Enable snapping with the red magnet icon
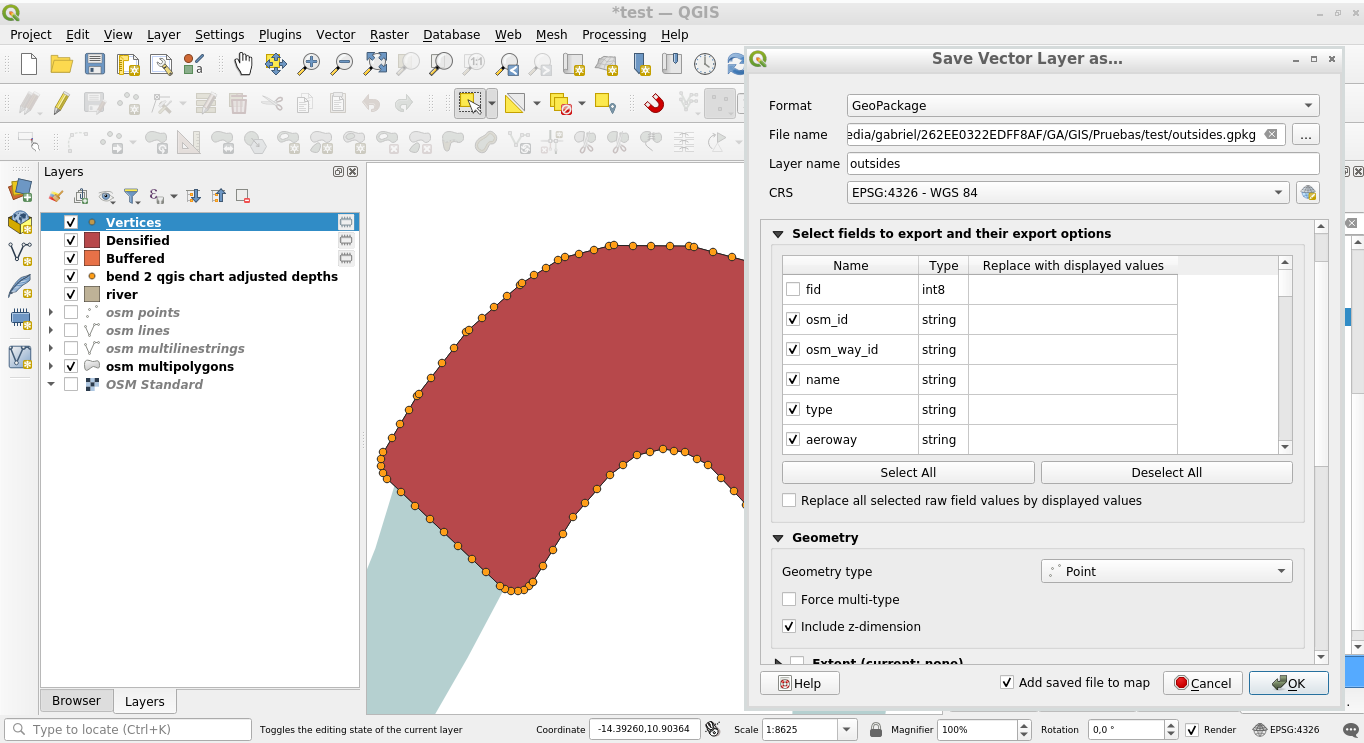Viewport: 1364px width, 743px height. (654, 103)
